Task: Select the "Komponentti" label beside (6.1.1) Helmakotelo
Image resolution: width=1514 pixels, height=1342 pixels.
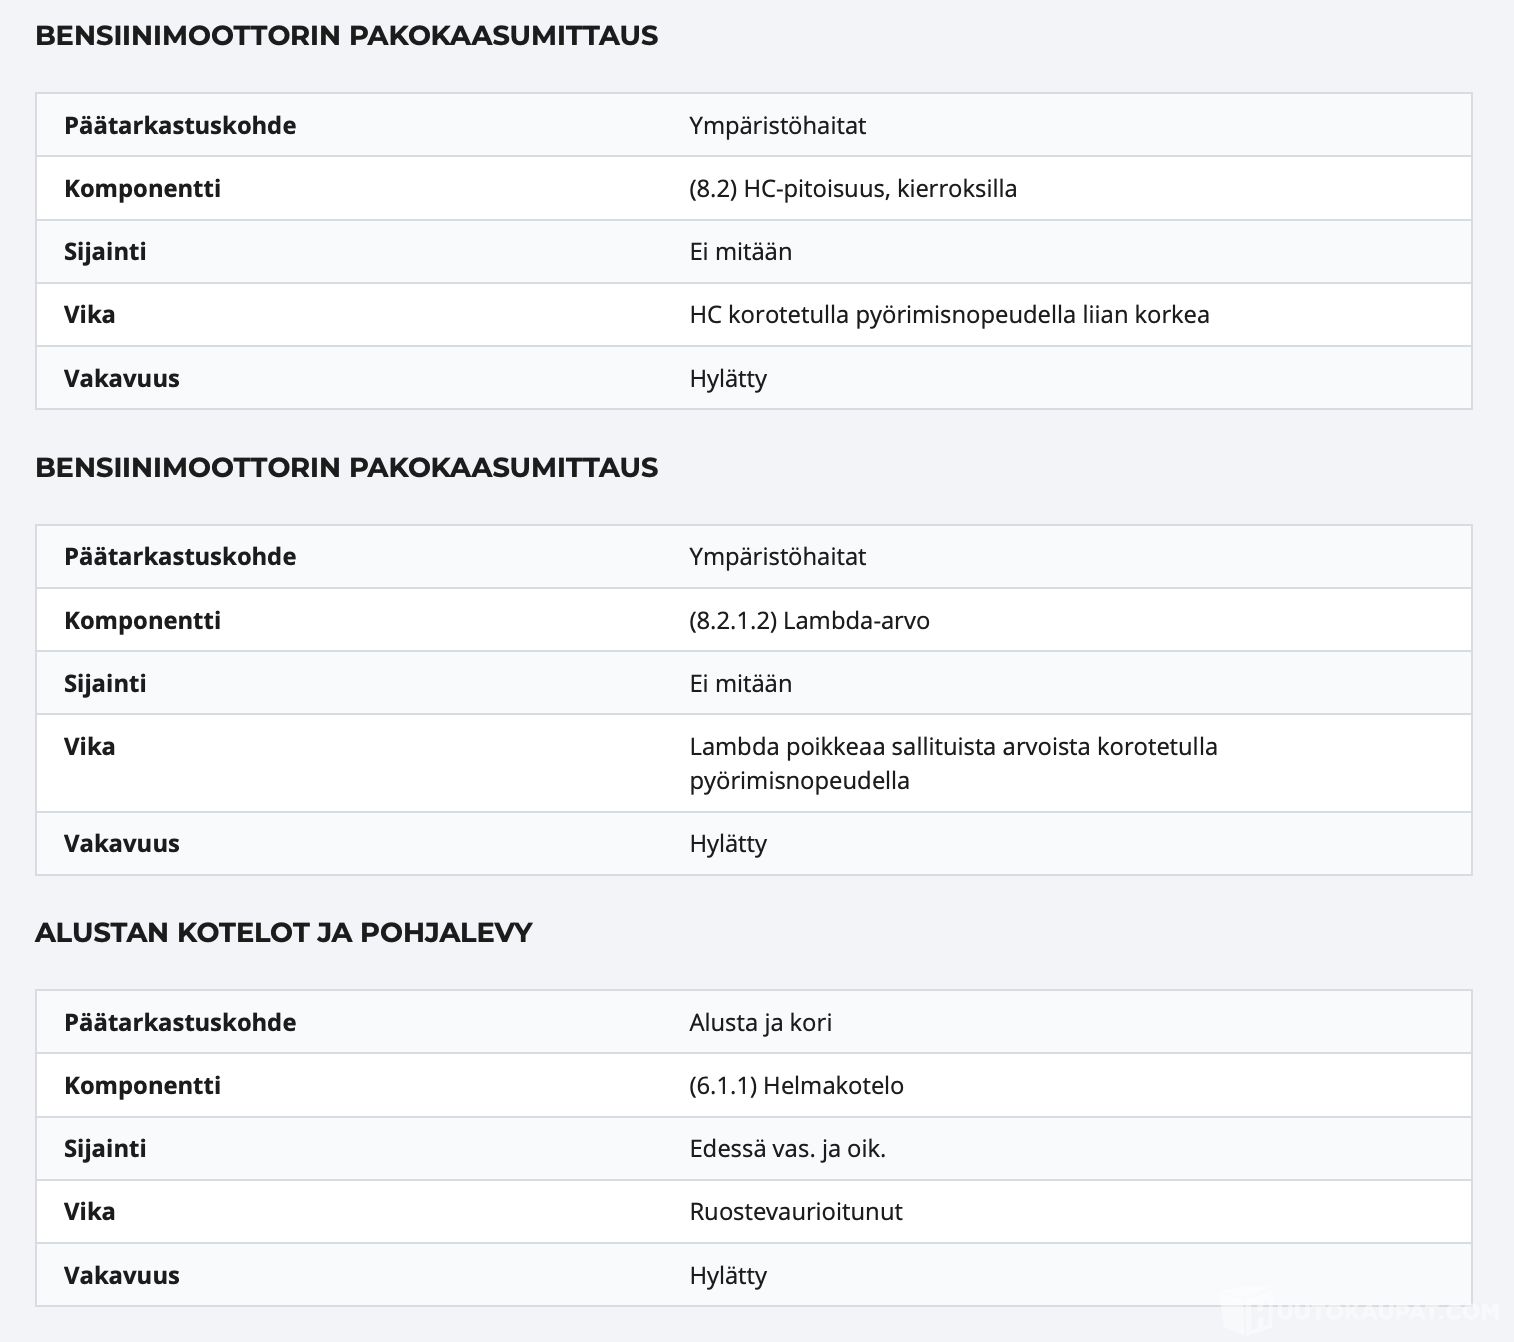Action: 142,1085
